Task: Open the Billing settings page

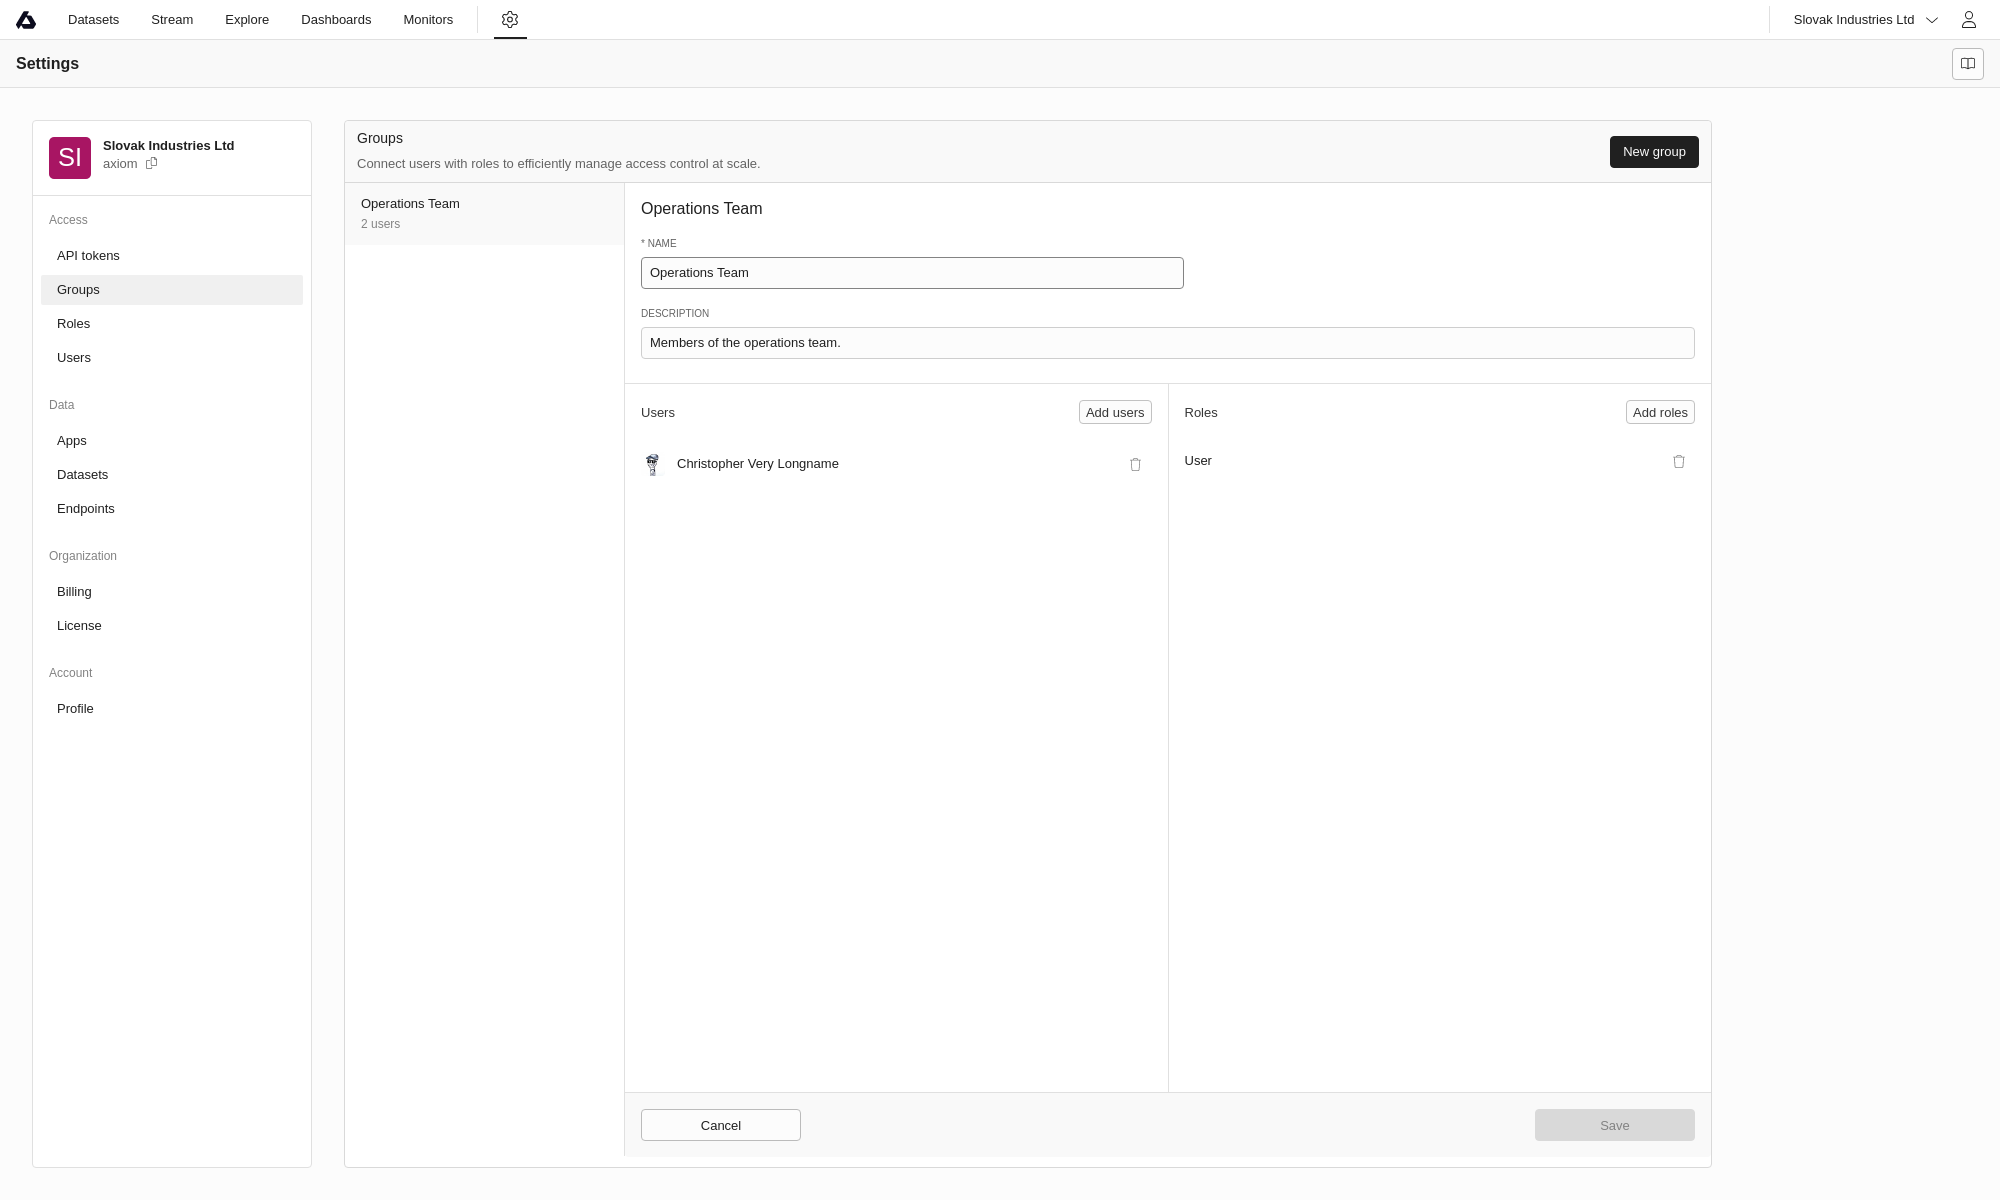Action: [74, 592]
